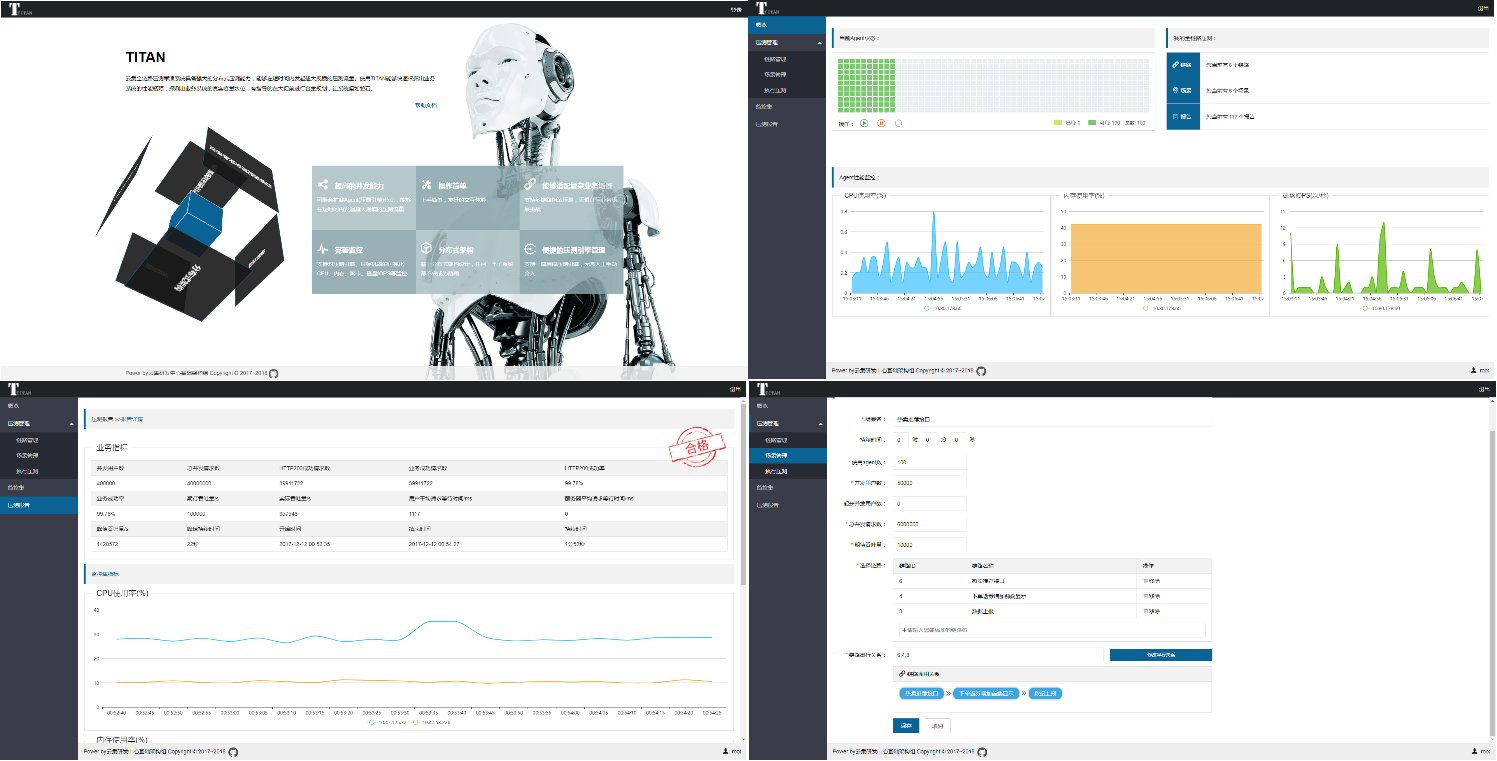The height and width of the screenshot is (761, 1497).
Task: Open the highlighted scene management sidebar item on the scene form
Action: coord(789,455)
